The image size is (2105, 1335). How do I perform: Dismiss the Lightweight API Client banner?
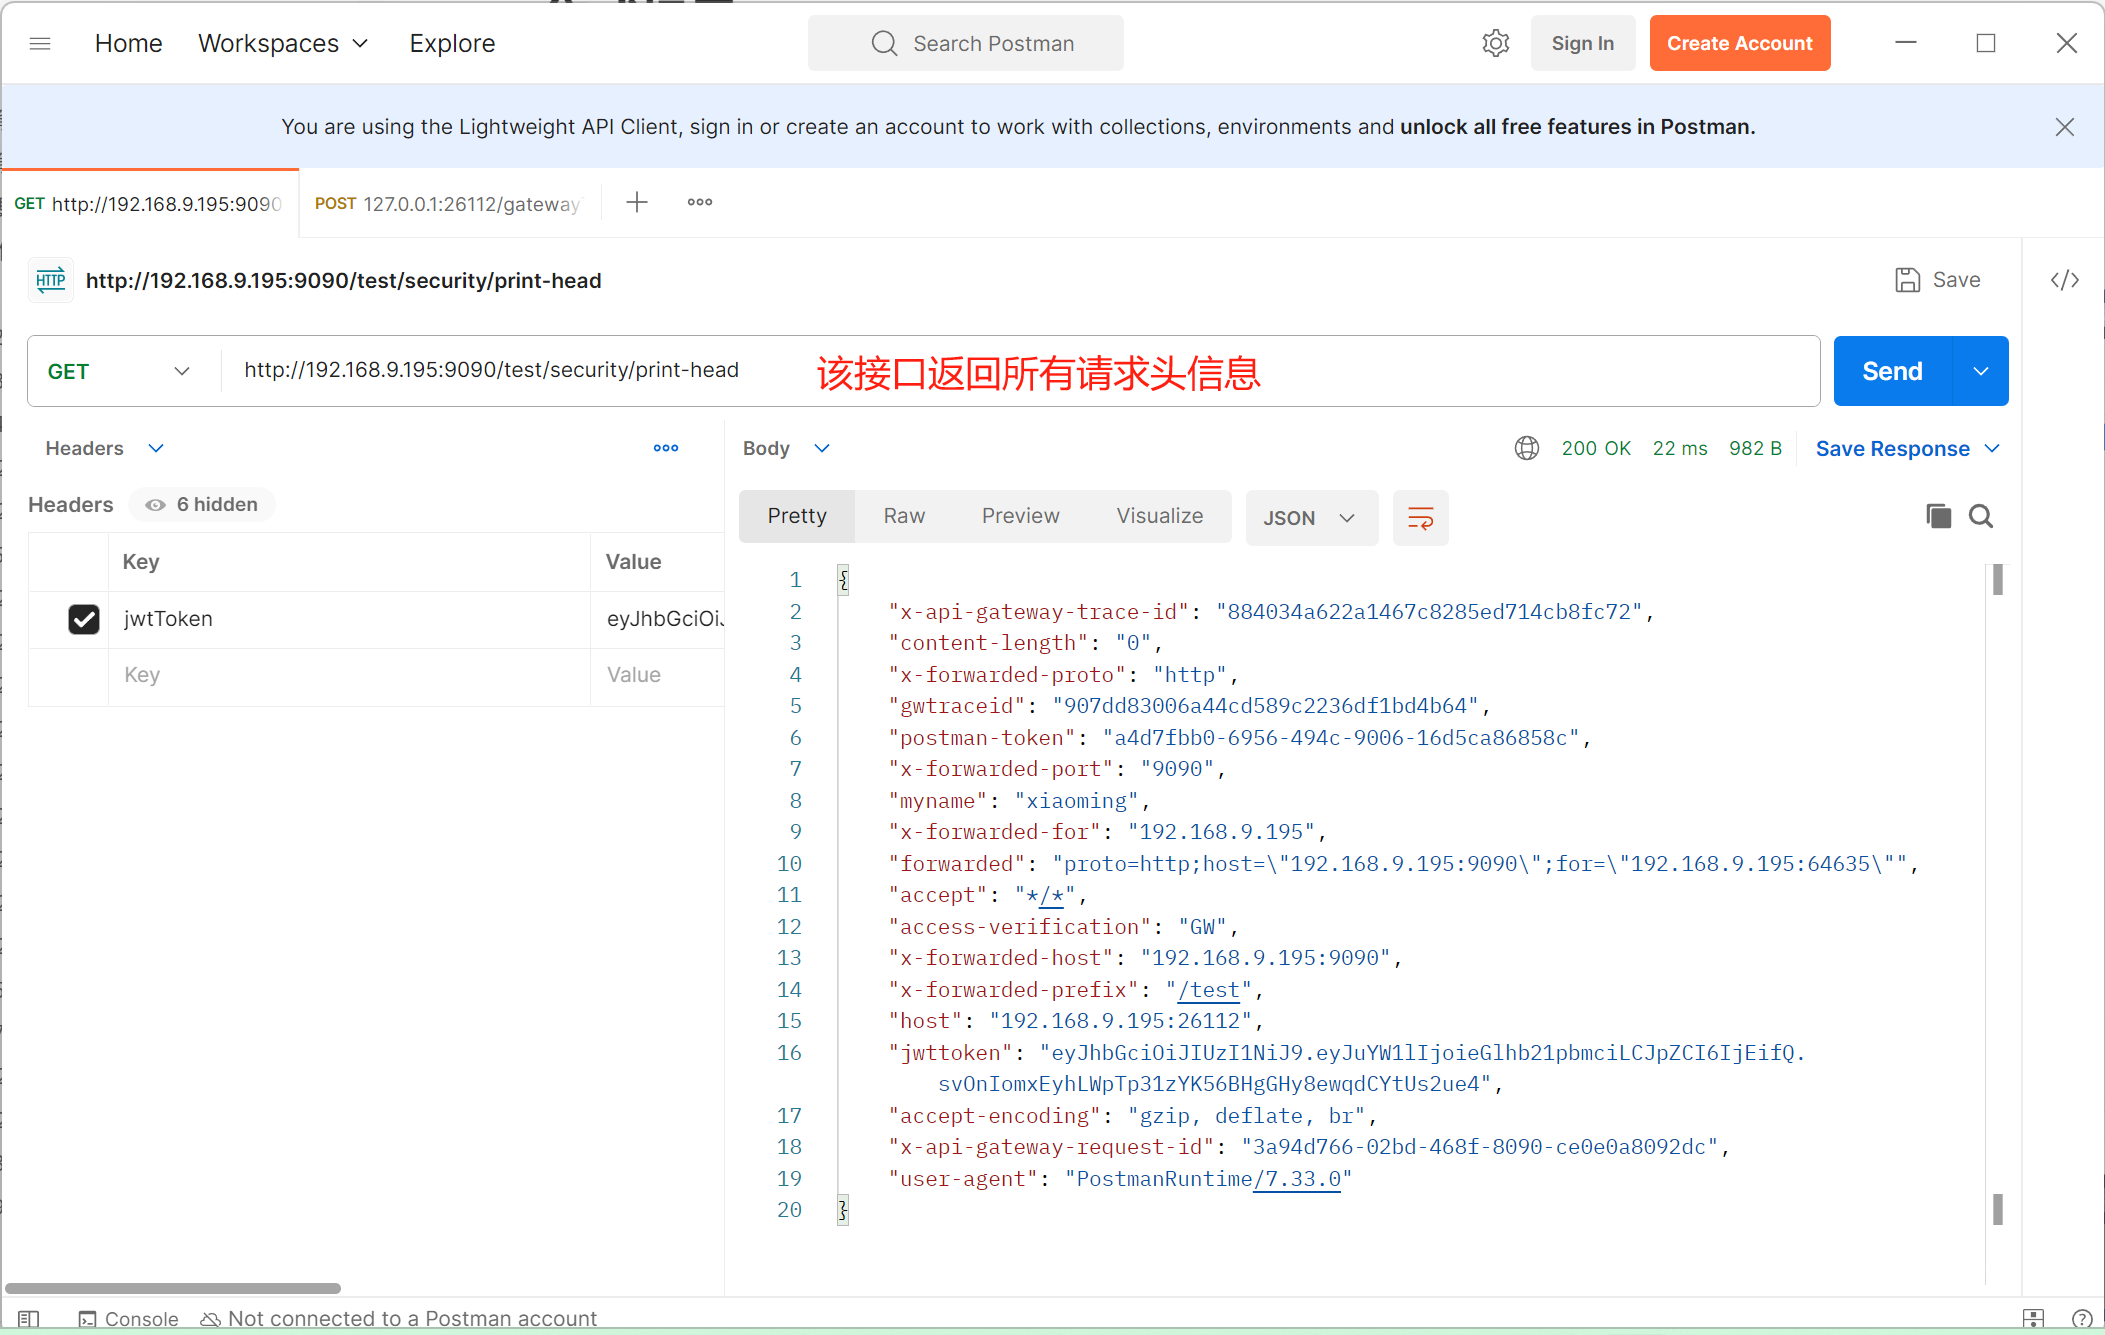2064,127
